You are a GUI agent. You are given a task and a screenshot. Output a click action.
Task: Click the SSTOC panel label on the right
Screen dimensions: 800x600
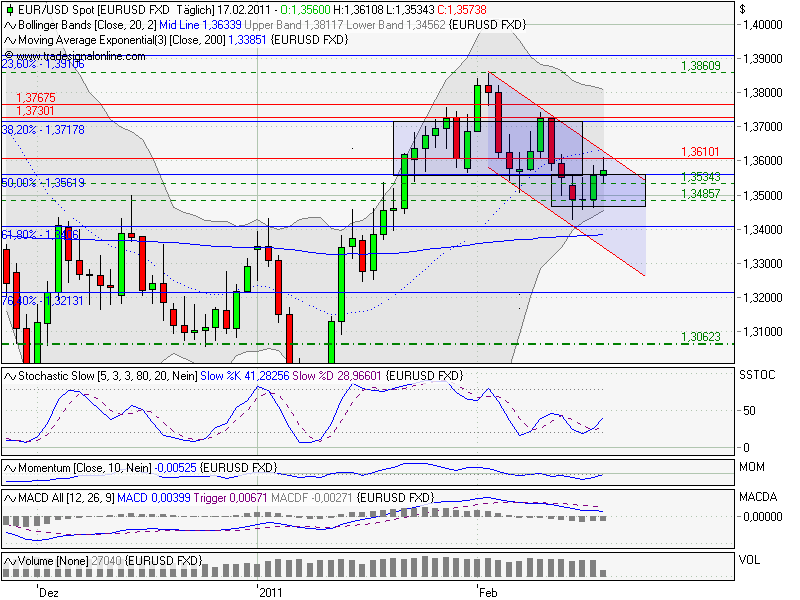[x=755, y=374]
